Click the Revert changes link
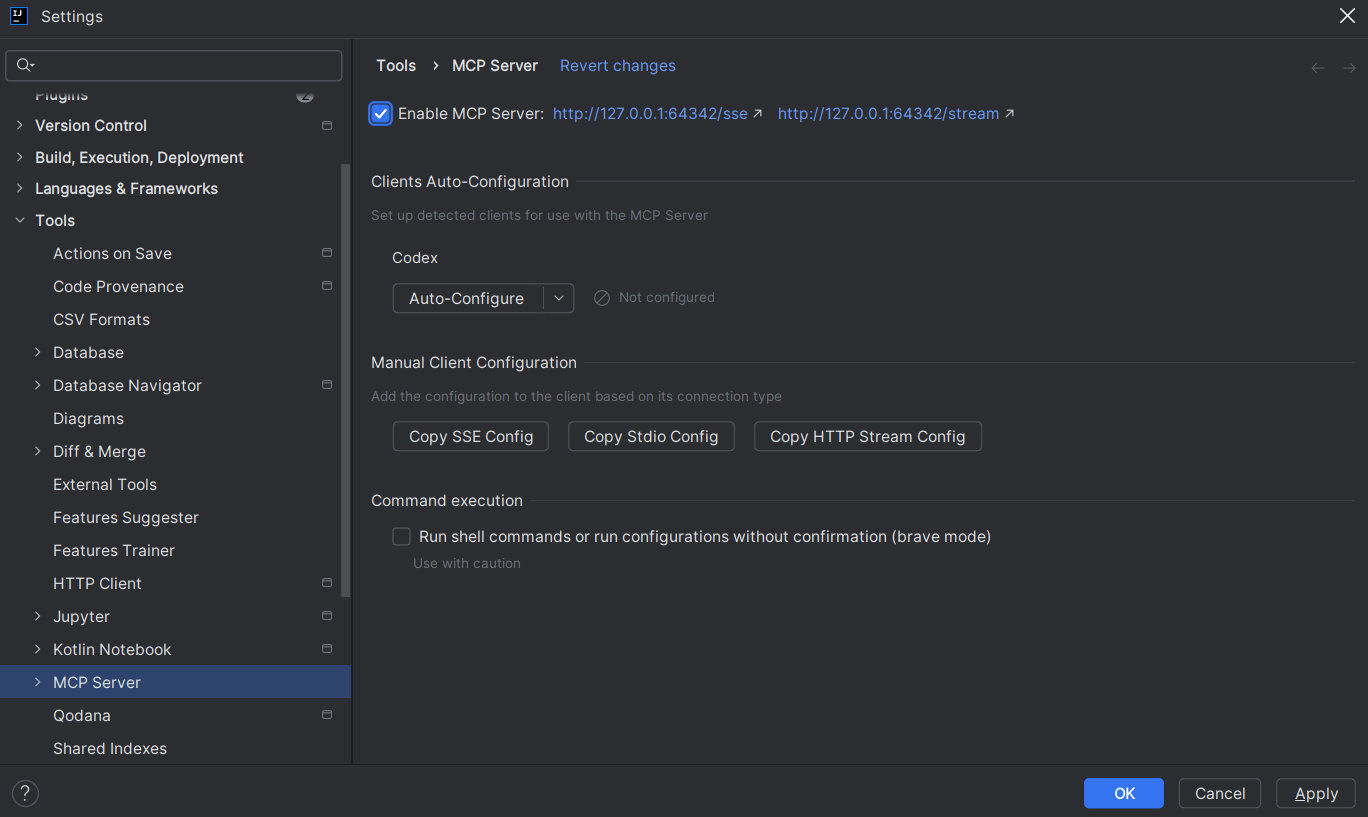 point(618,66)
